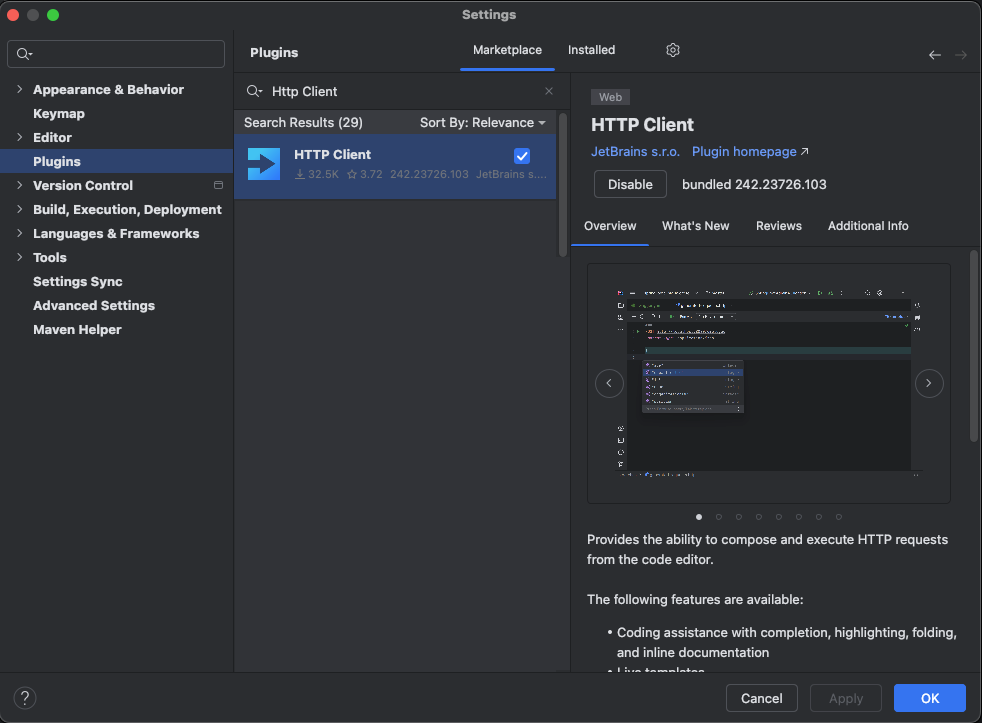Viewport: 982px width, 723px height.
Task: Show previous screenshot in carousel
Action: (609, 383)
